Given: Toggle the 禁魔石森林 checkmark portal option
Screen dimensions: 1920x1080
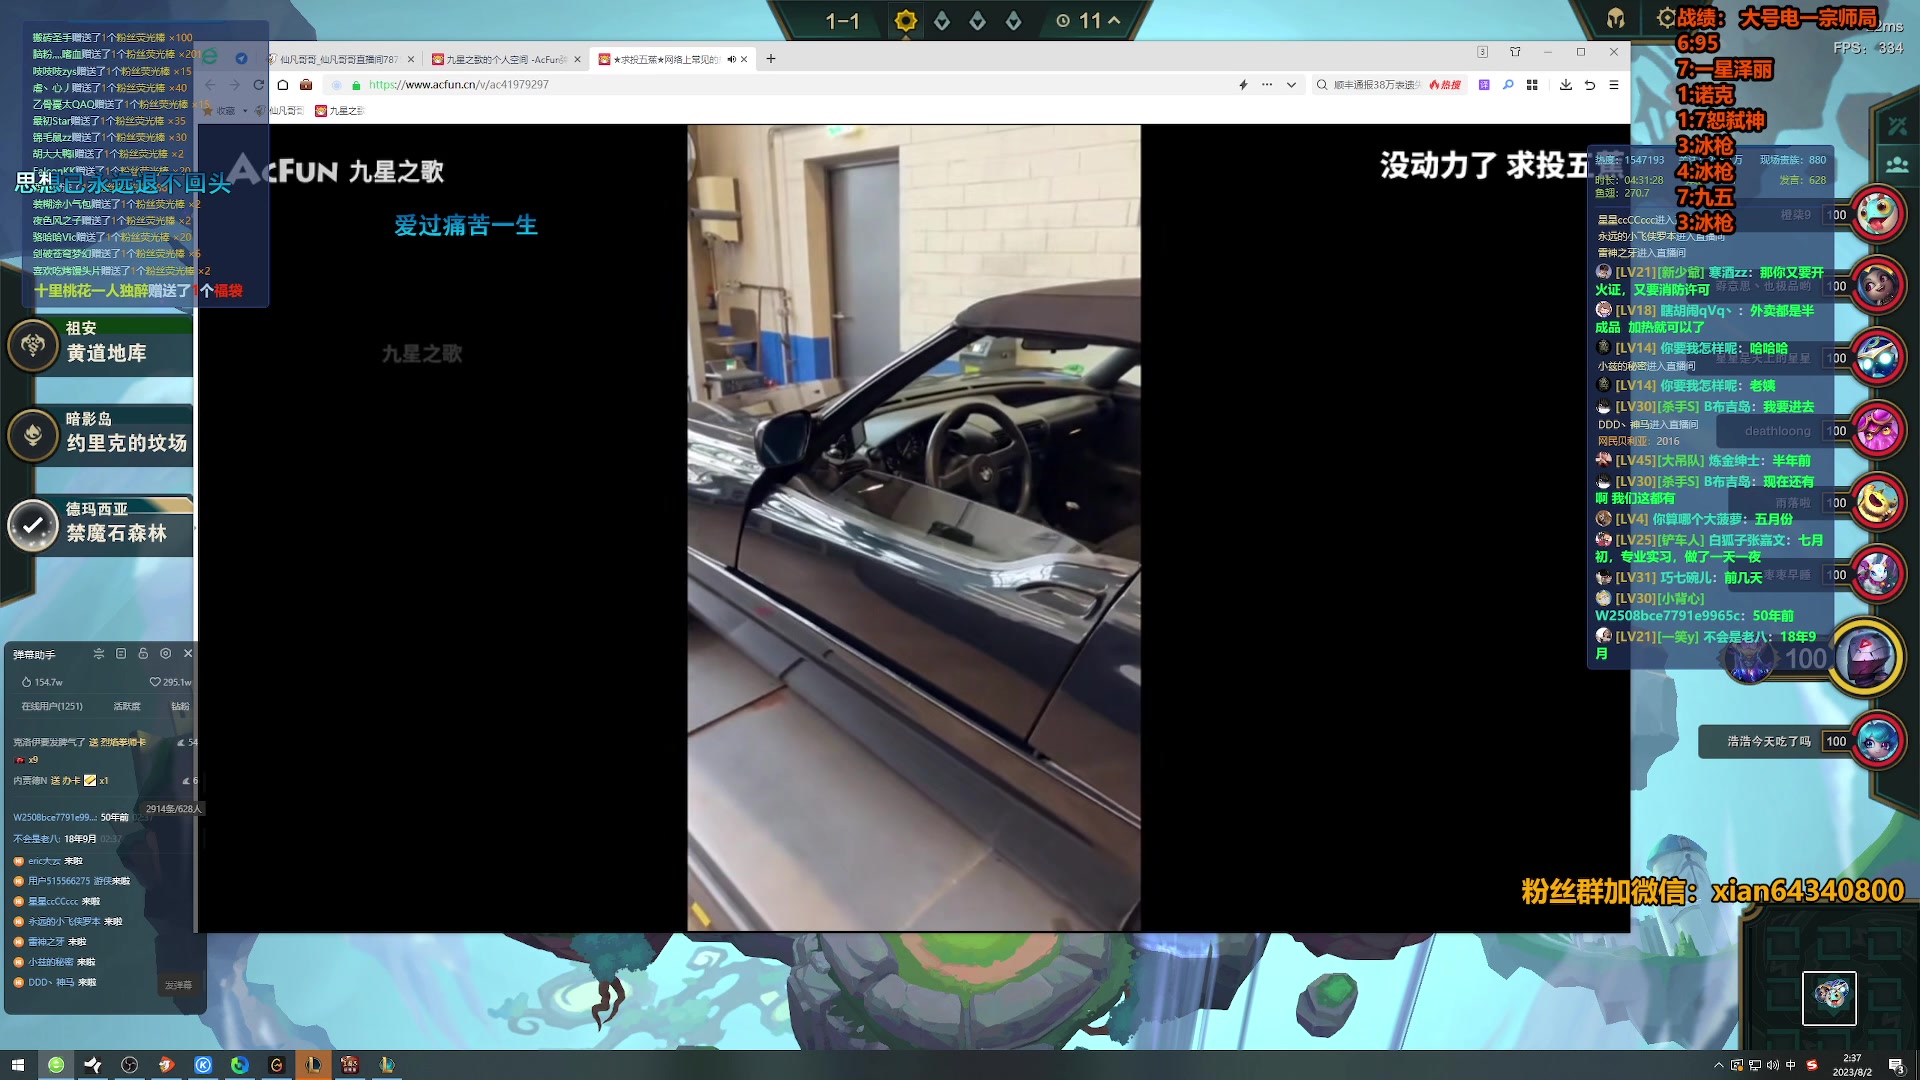Looking at the screenshot, I should click(33, 525).
